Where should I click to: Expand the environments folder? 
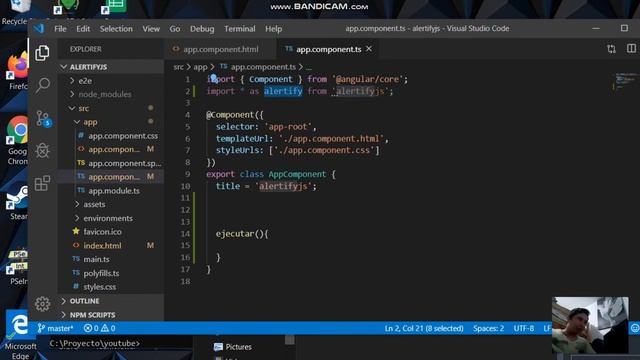(x=111, y=218)
